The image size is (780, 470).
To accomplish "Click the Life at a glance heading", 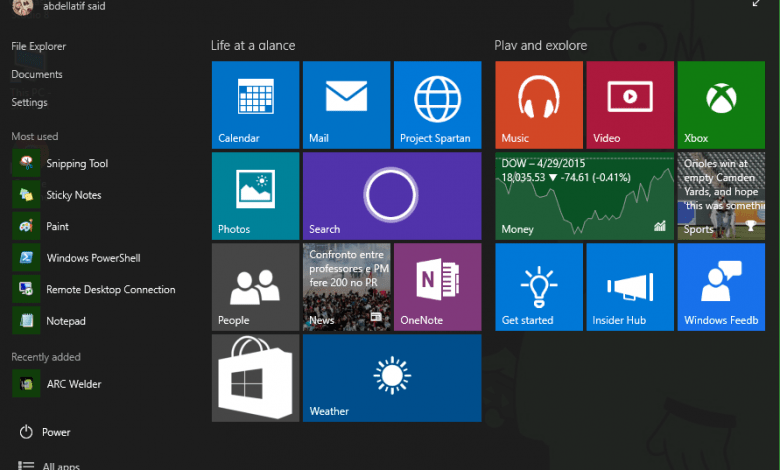I will tap(253, 46).
